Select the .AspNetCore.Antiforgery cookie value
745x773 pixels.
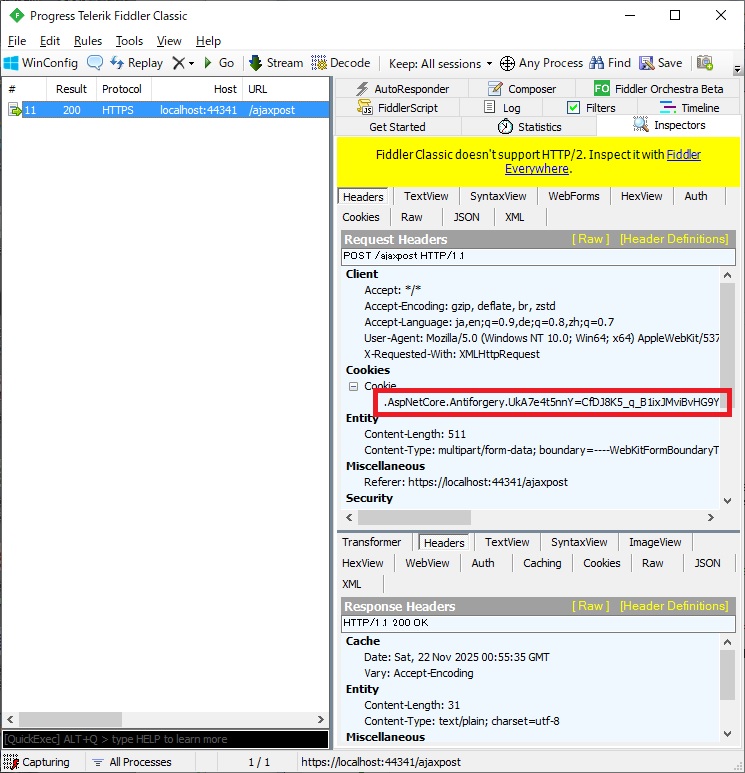coord(551,402)
